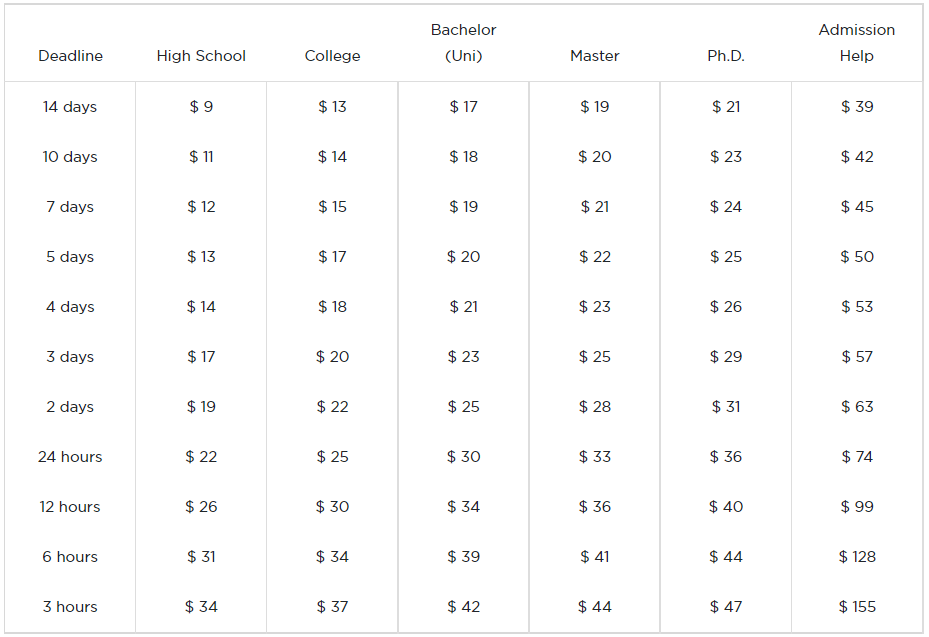The image size is (929, 637).
Task: Click the $ 155 Admission Help price
Action: [x=857, y=607]
